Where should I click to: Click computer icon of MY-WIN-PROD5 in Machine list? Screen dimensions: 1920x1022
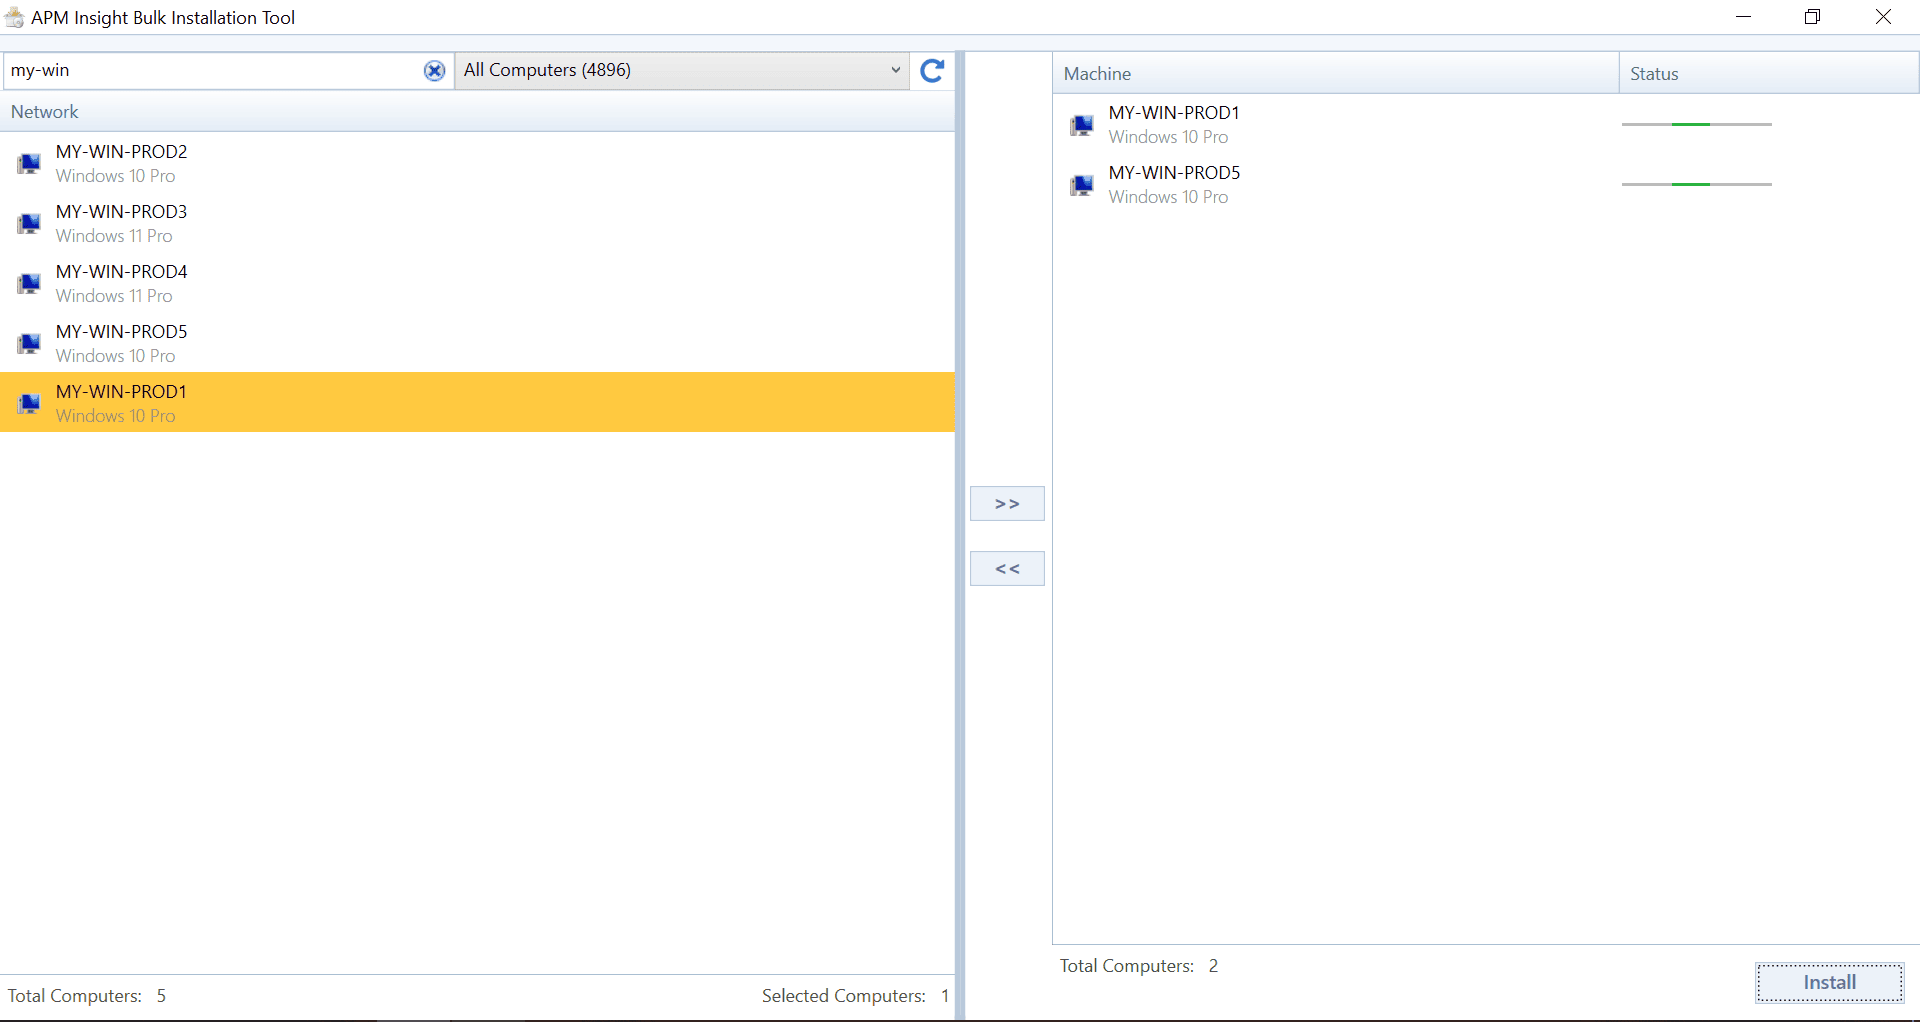[1082, 185]
